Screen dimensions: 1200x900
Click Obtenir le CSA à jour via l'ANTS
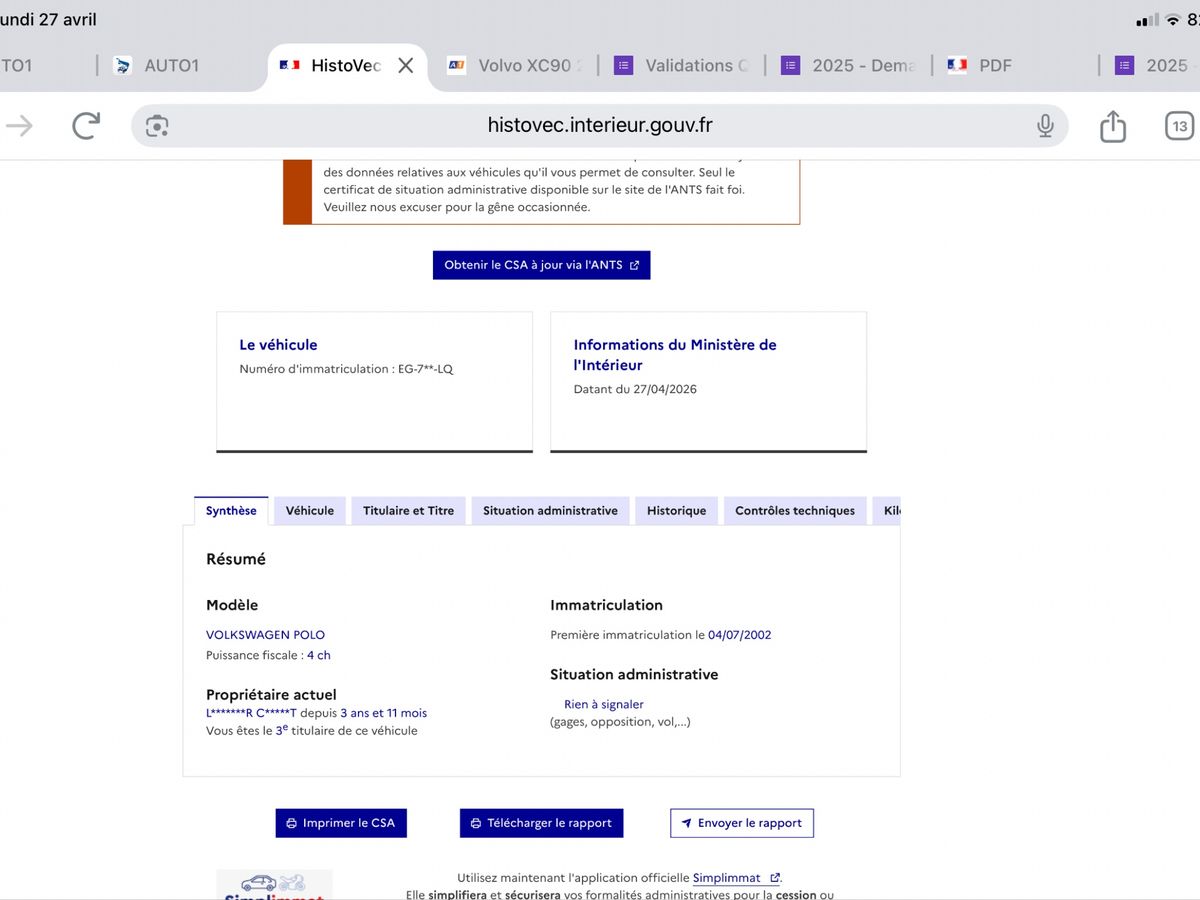coord(541,265)
